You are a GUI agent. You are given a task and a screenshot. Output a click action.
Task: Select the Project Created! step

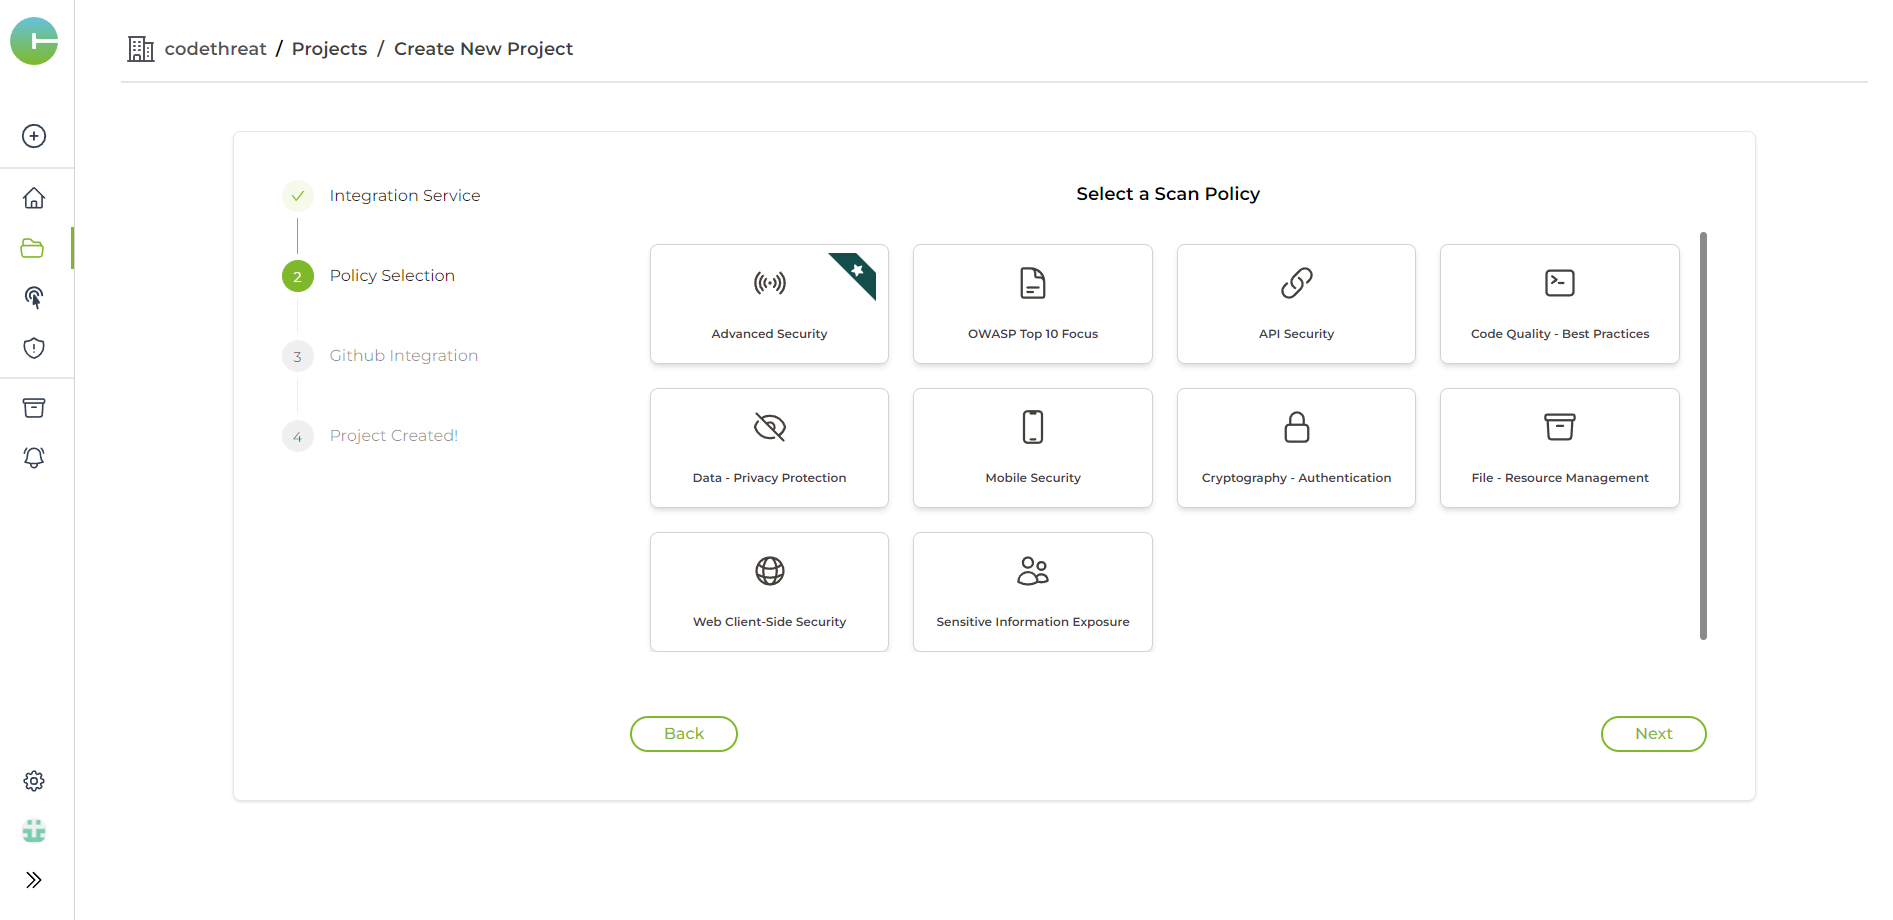pyautogui.click(x=394, y=436)
